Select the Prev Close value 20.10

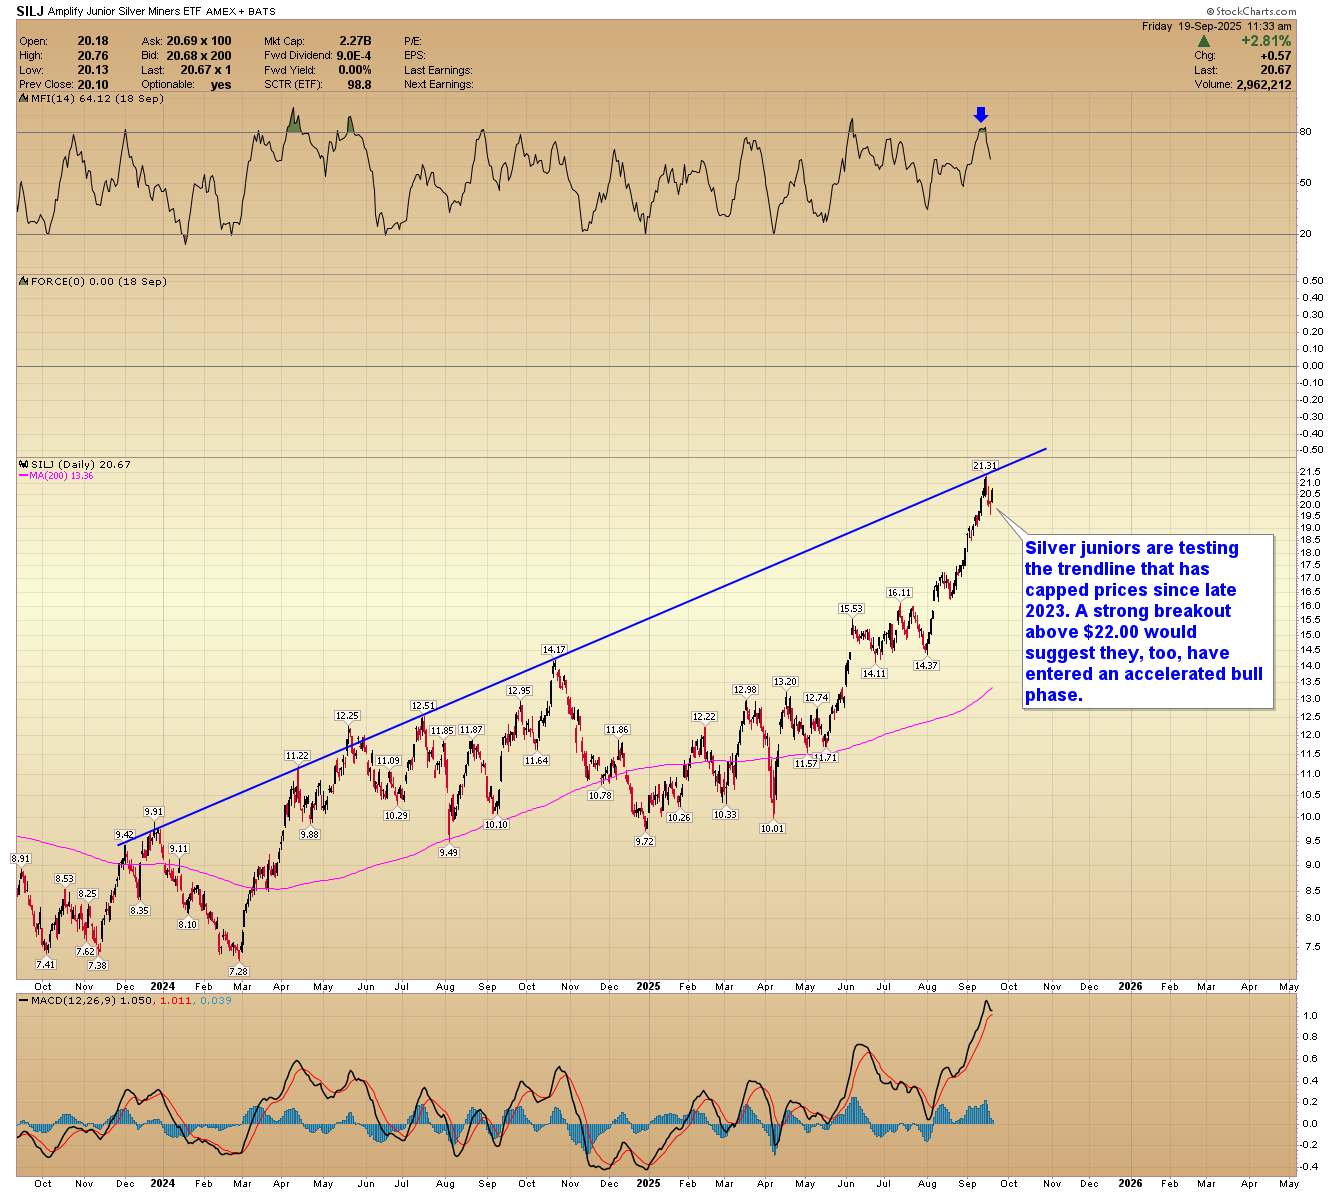coord(93,85)
